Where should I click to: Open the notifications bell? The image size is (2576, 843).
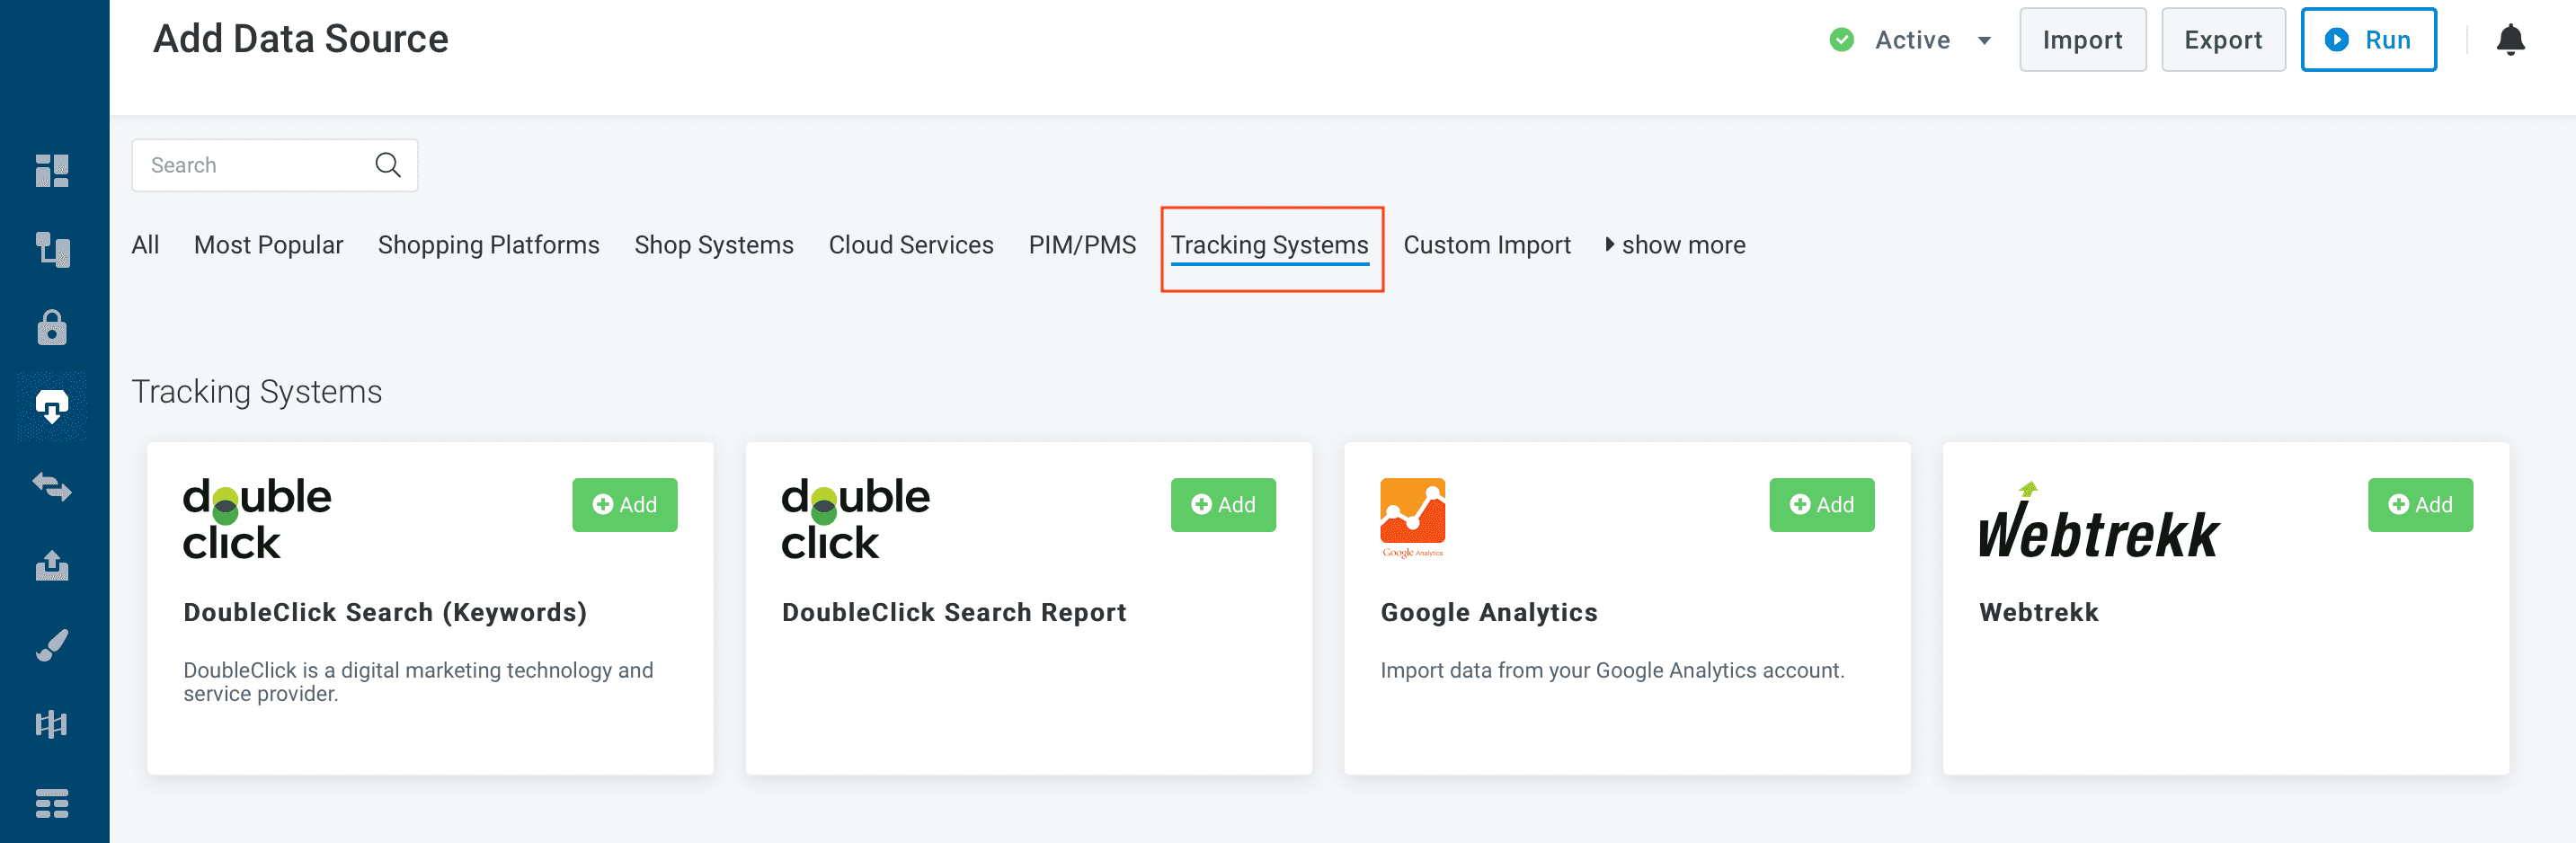pyautogui.click(x=2509, y=40)
